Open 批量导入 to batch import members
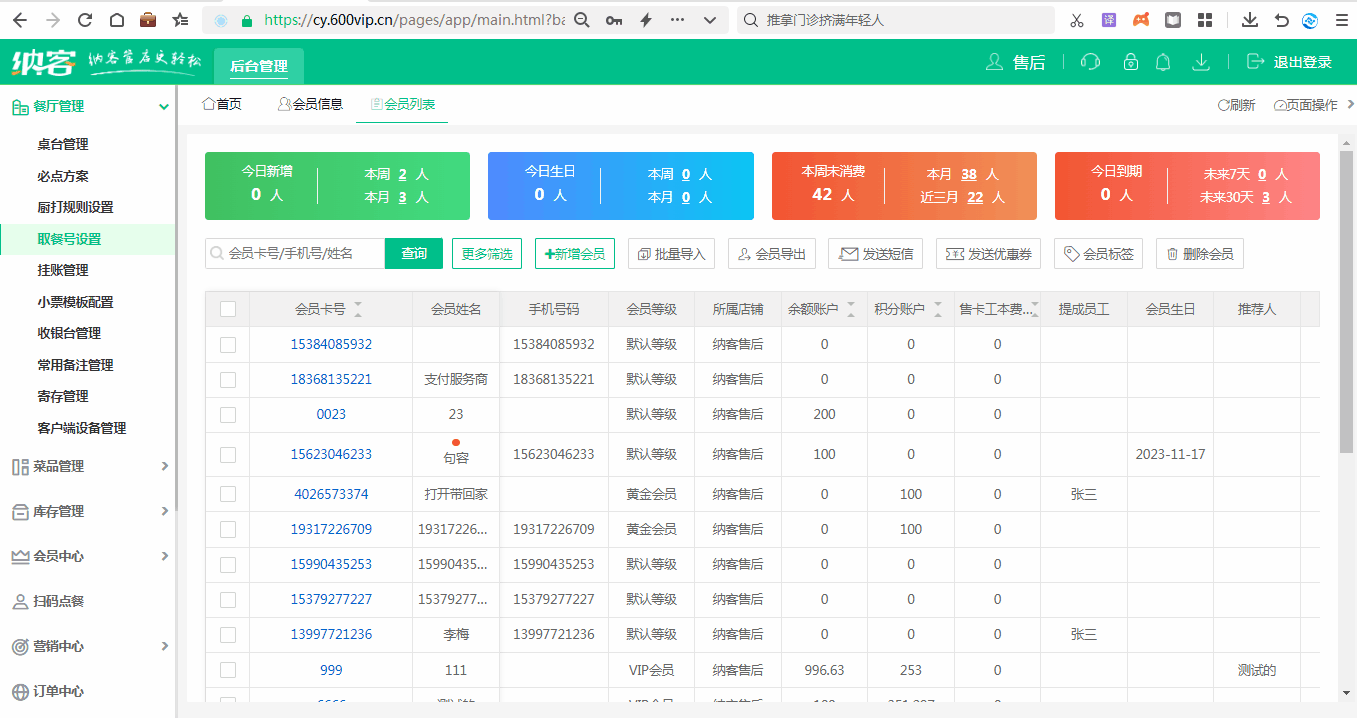The width and height of the screenshot is (1357, 718). (671, 253)
